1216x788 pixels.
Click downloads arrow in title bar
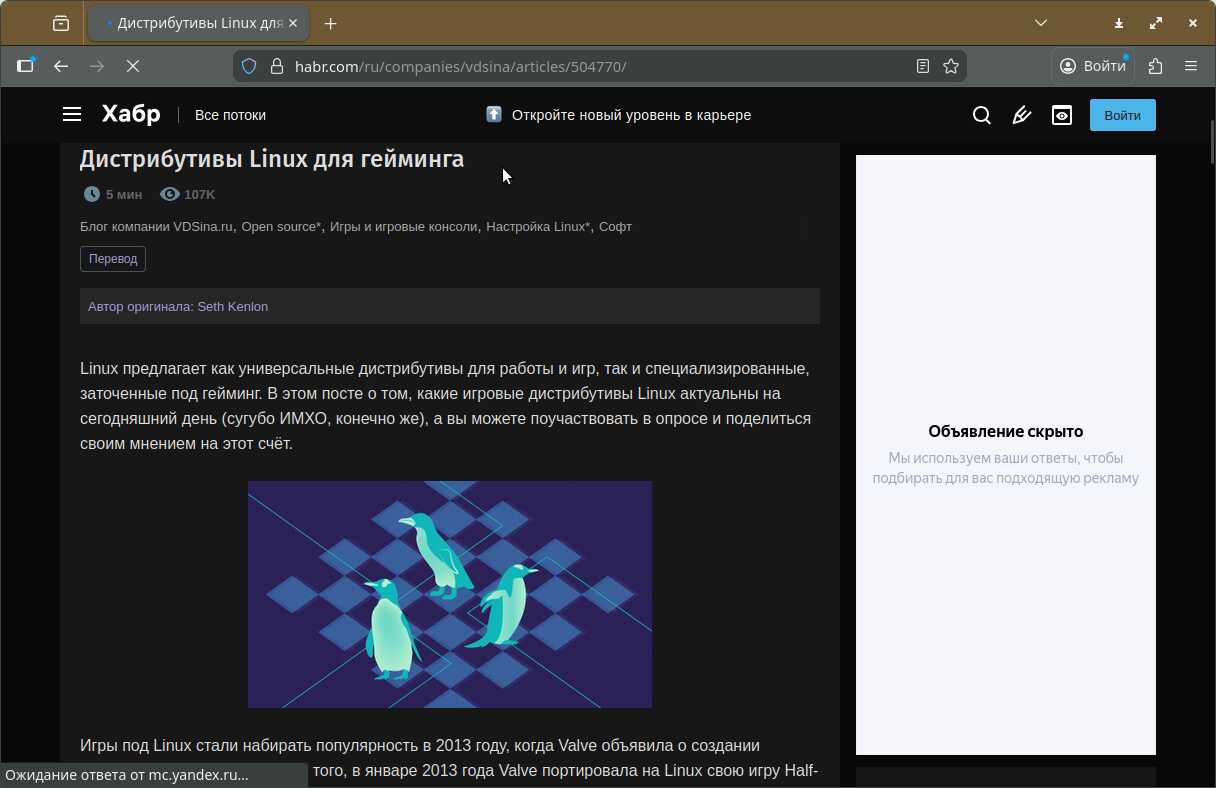[x=1119, y=23]
